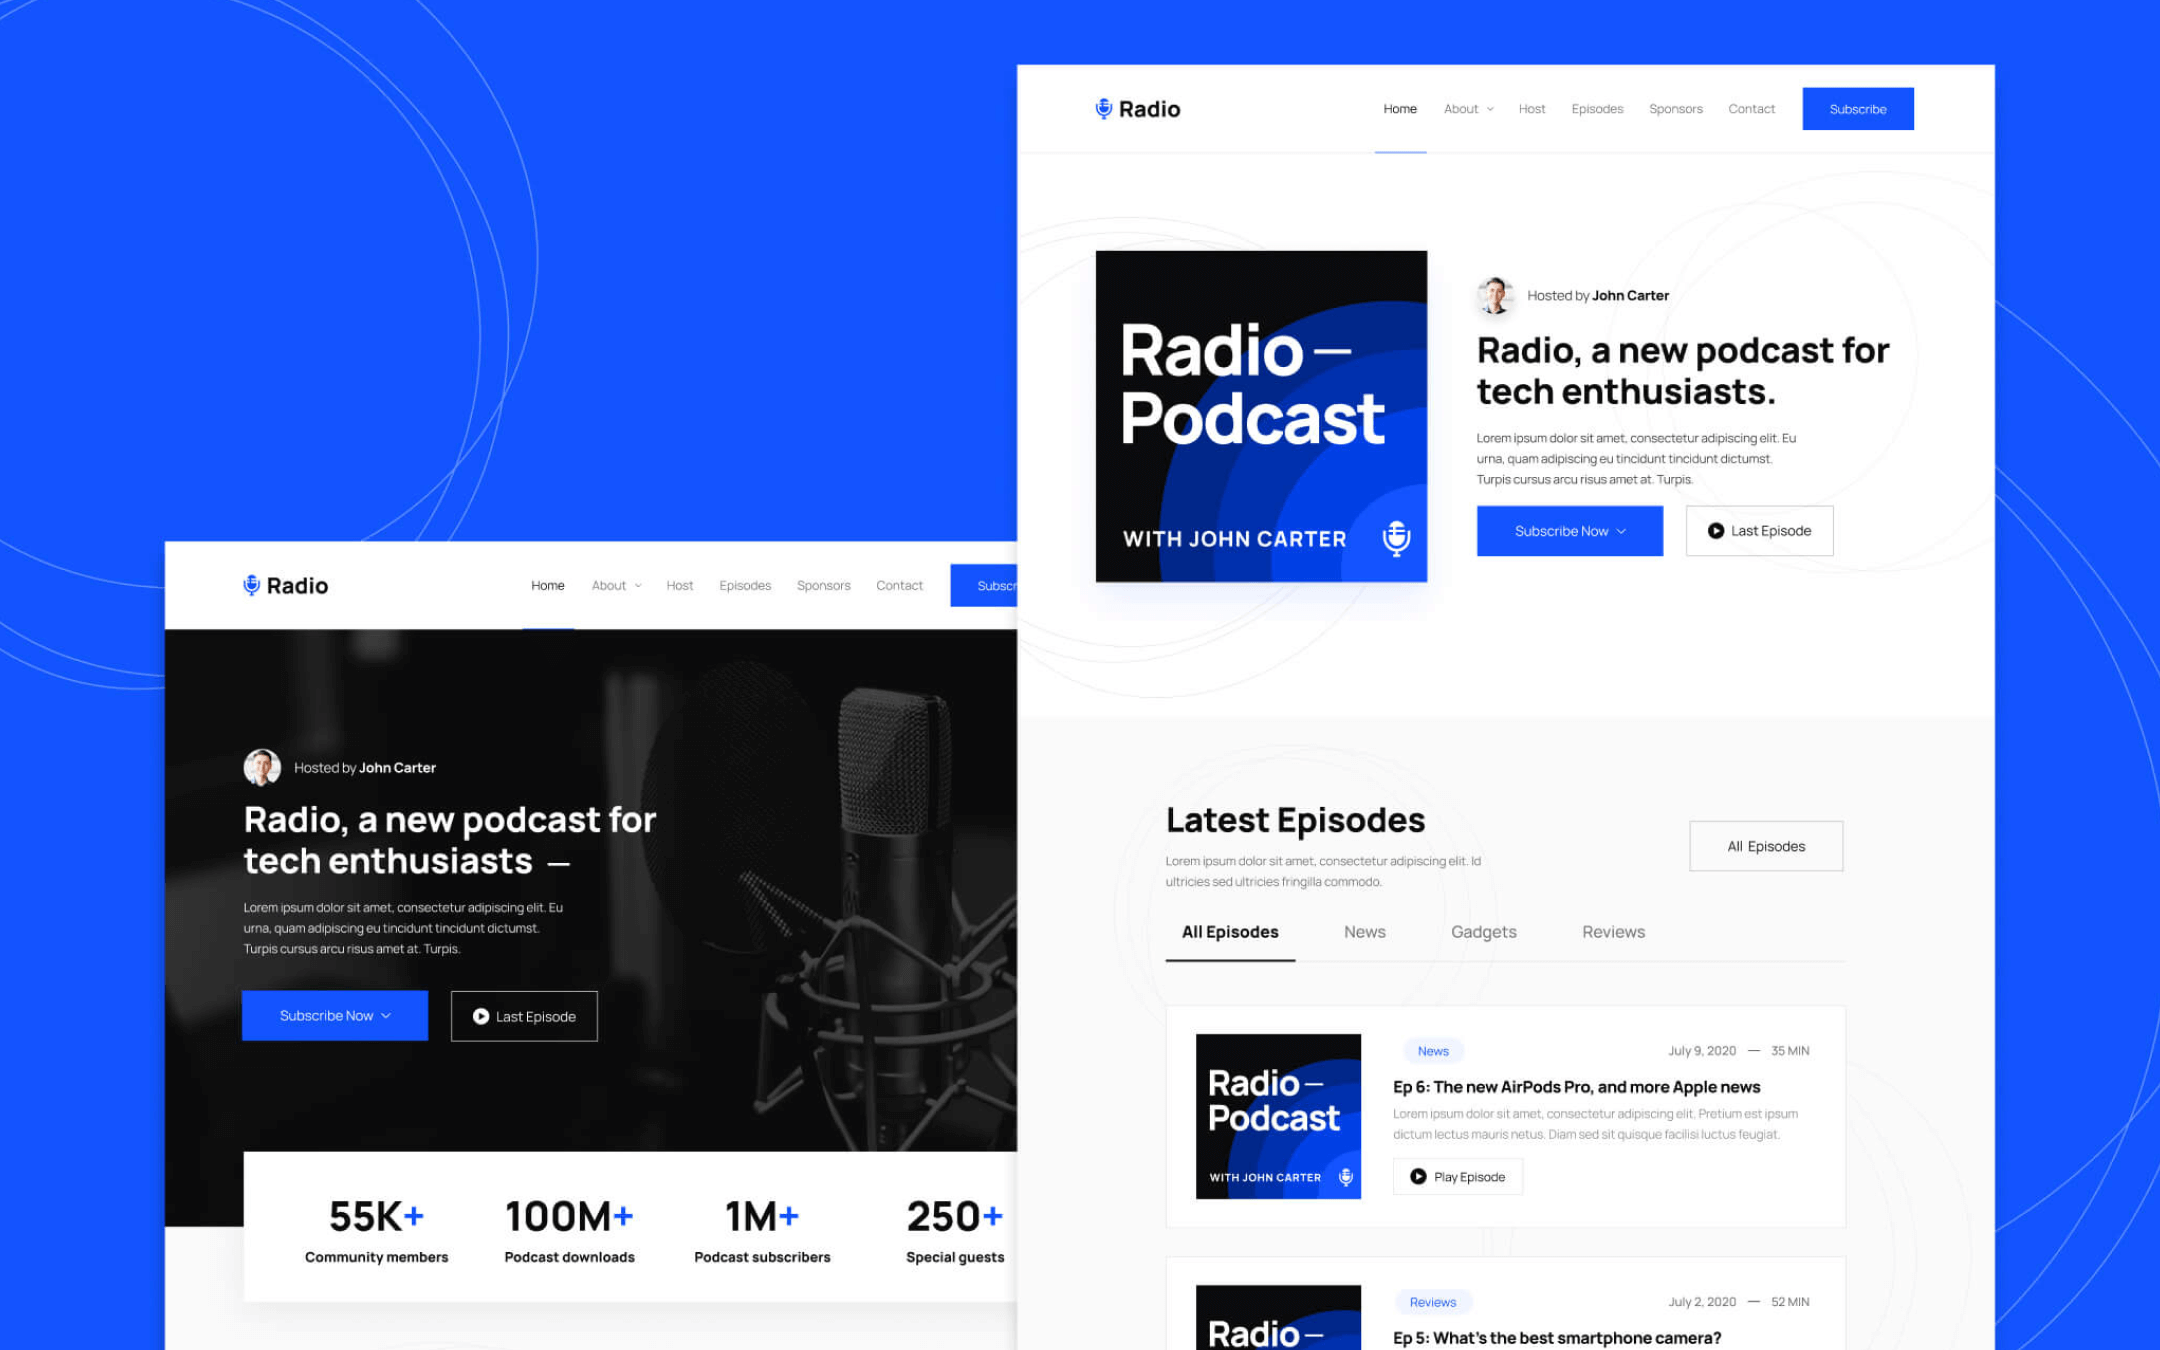Click the microphone icon on Ep 6 cover thumbnail
This screenshot has height=1350, width=2160.
[1346, 1177]
